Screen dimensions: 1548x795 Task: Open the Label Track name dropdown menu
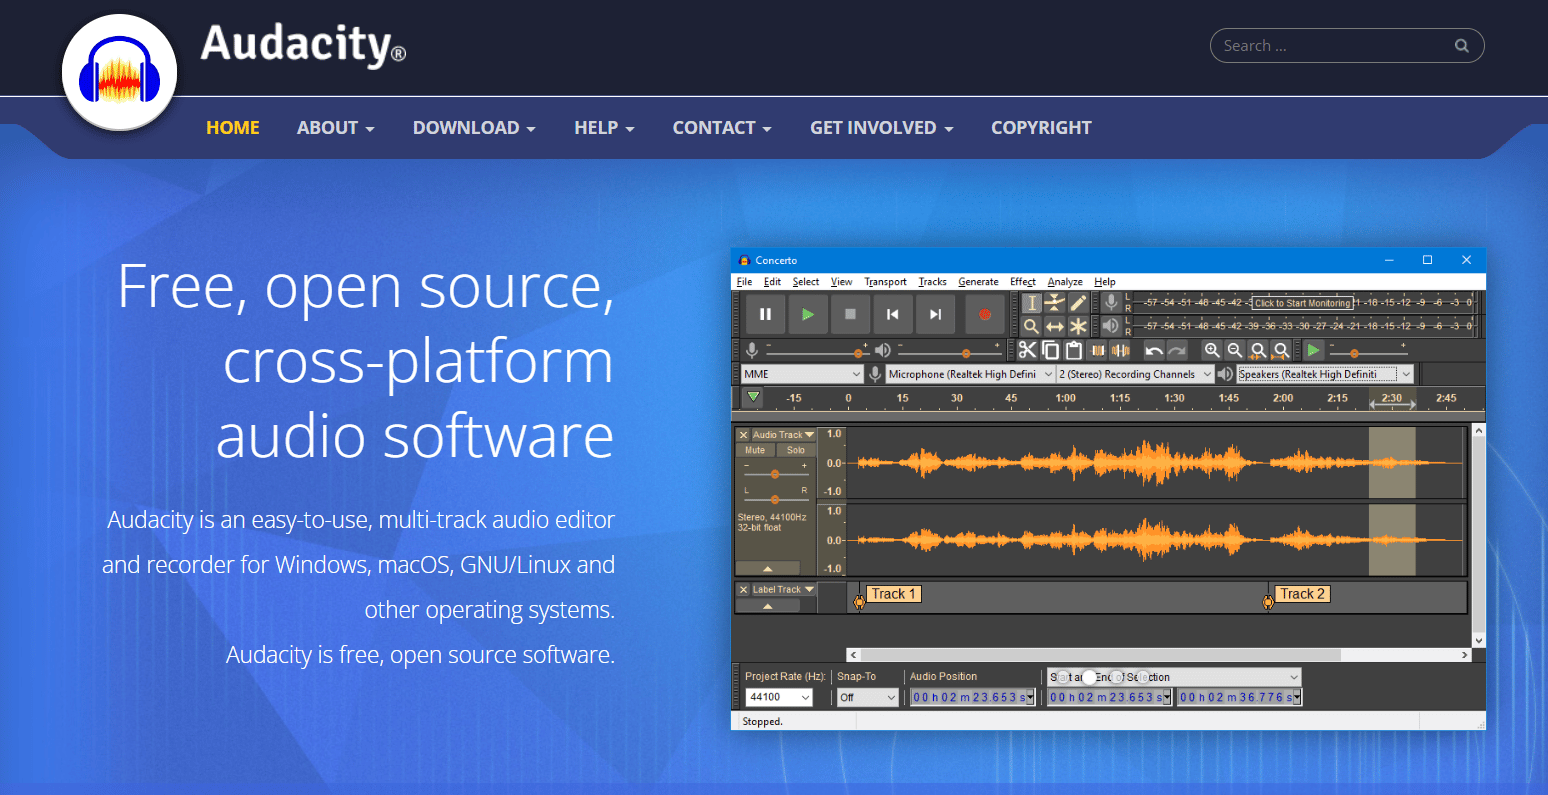coord(784,590)
